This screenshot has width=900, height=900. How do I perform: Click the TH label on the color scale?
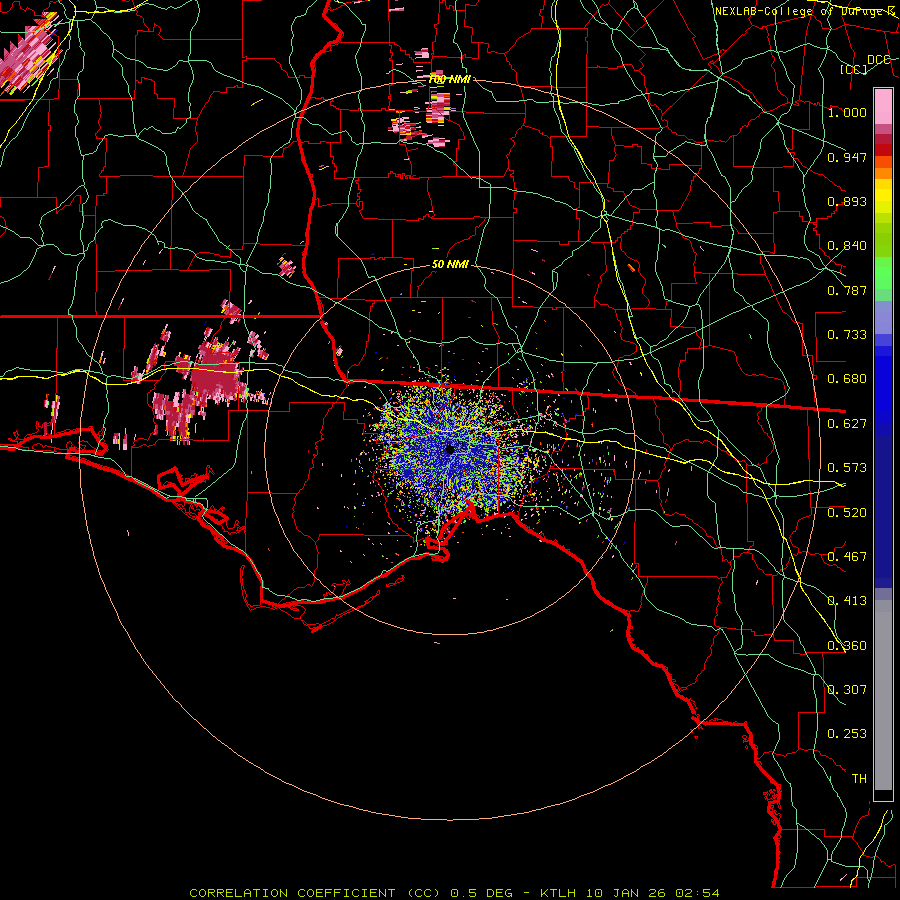[859, 779]
